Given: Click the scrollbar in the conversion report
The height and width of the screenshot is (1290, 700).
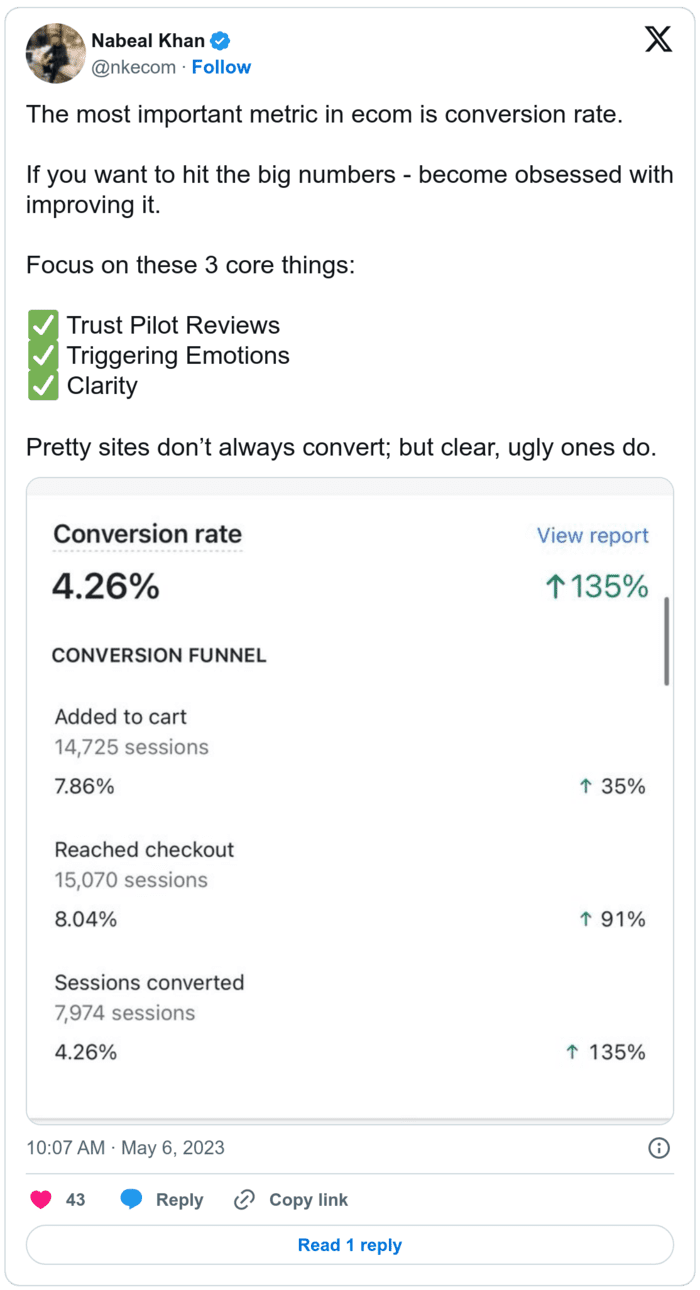Looking at the screenshot, I should click(x=666, y=642).
